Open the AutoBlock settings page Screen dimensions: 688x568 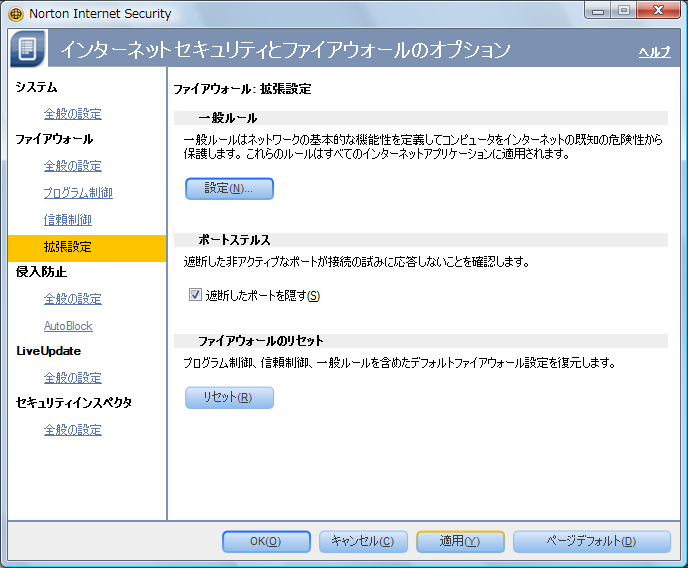coord(67,326)
